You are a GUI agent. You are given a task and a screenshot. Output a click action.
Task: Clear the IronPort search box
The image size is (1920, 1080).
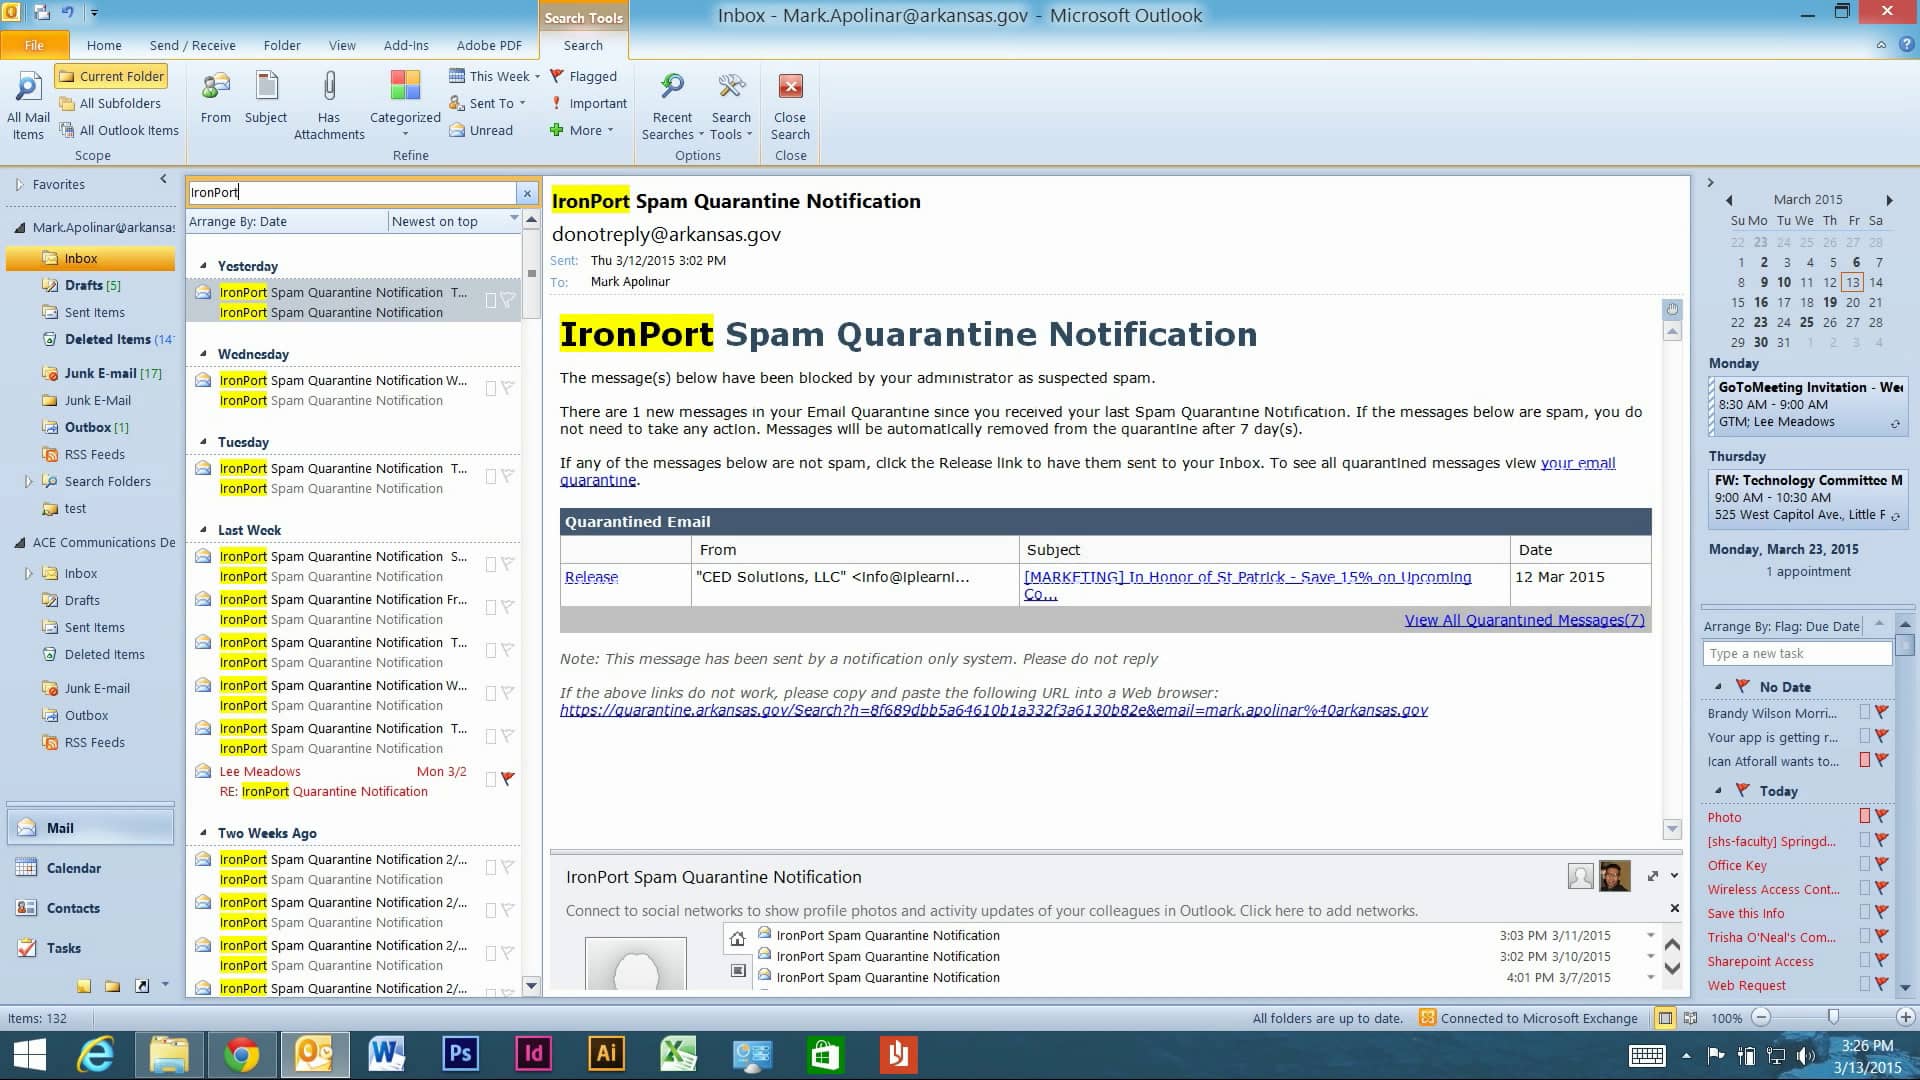pos(527,193)
